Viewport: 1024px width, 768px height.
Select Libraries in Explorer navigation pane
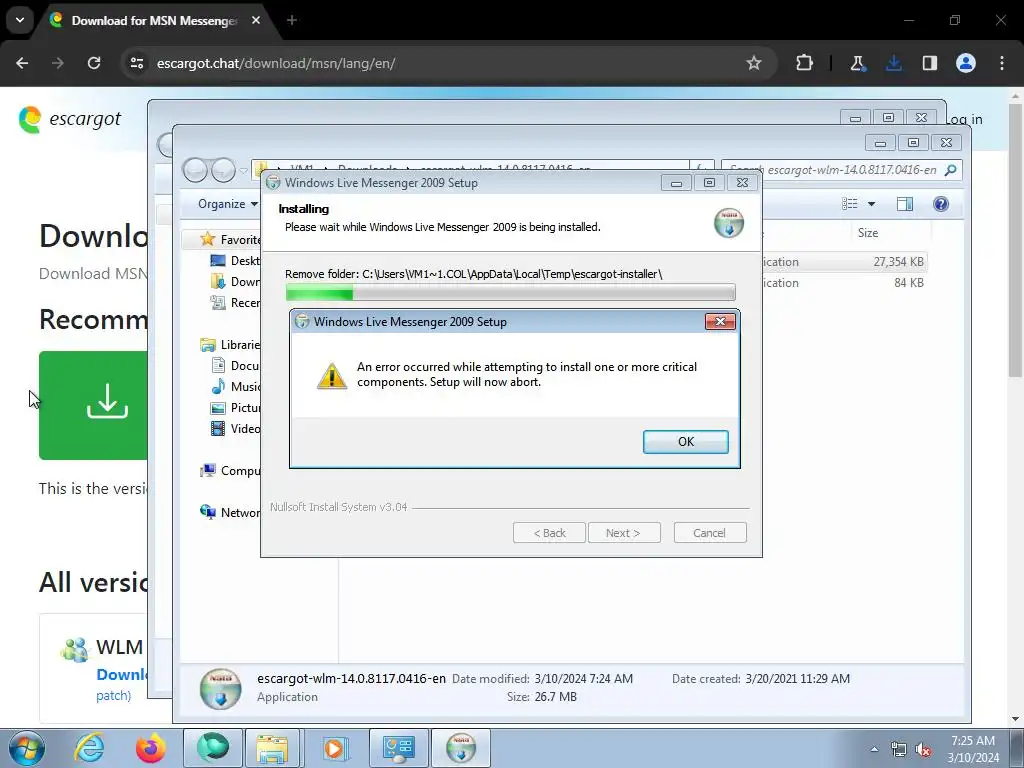pyautogui.click(x=230, y=344)
